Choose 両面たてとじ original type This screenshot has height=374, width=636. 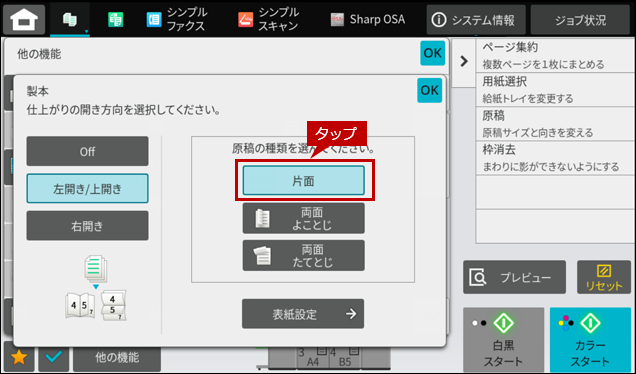point(303,256)
